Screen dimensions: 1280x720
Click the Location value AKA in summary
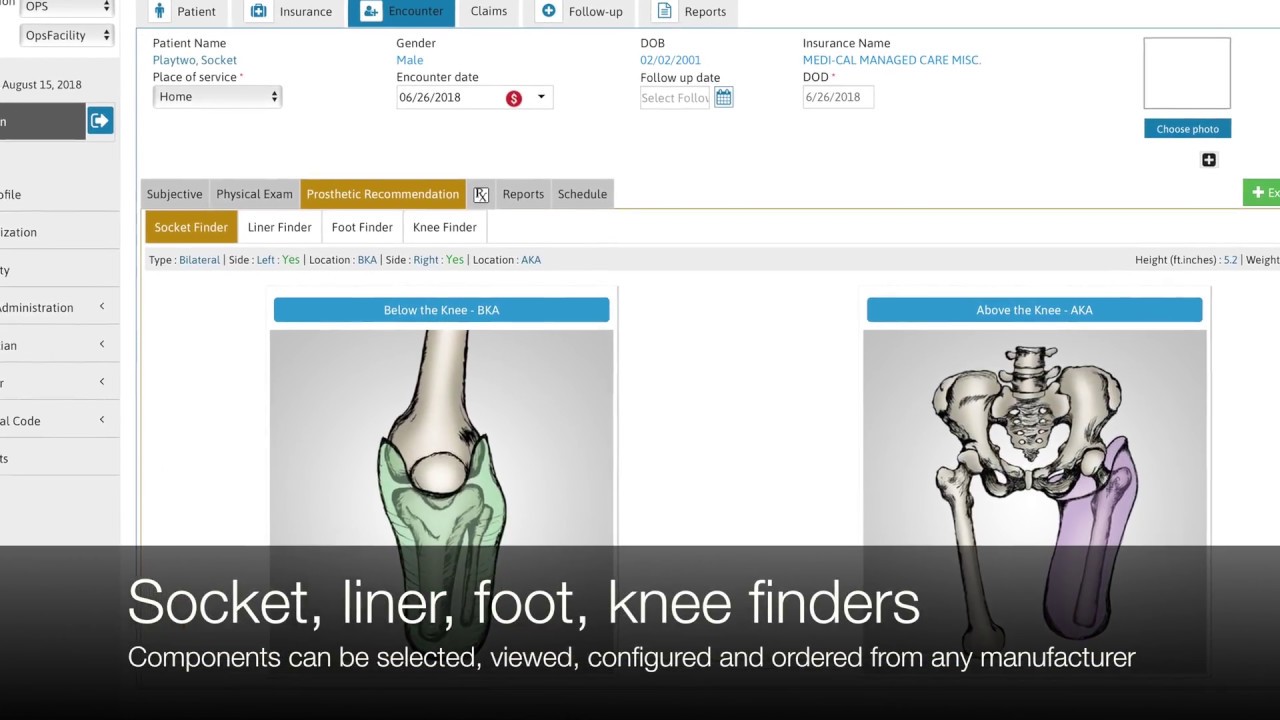531,260
